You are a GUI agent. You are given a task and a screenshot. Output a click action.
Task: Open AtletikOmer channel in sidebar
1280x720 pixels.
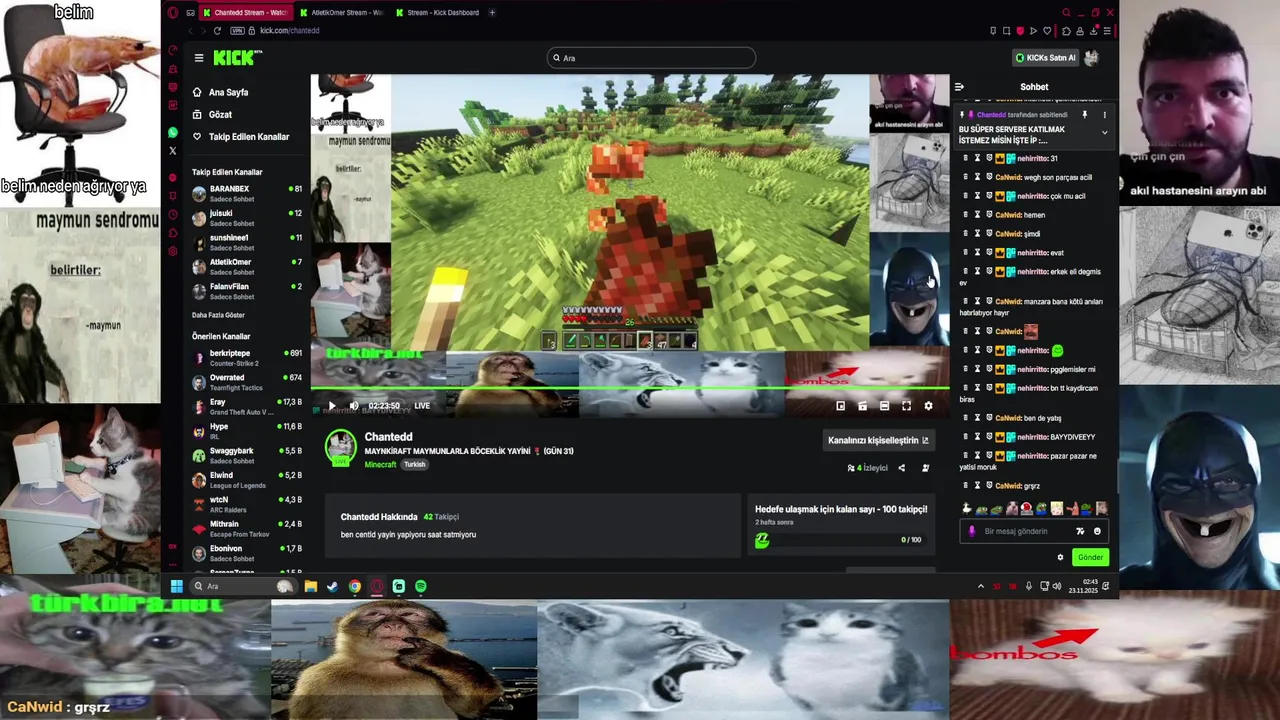point(247,267)
